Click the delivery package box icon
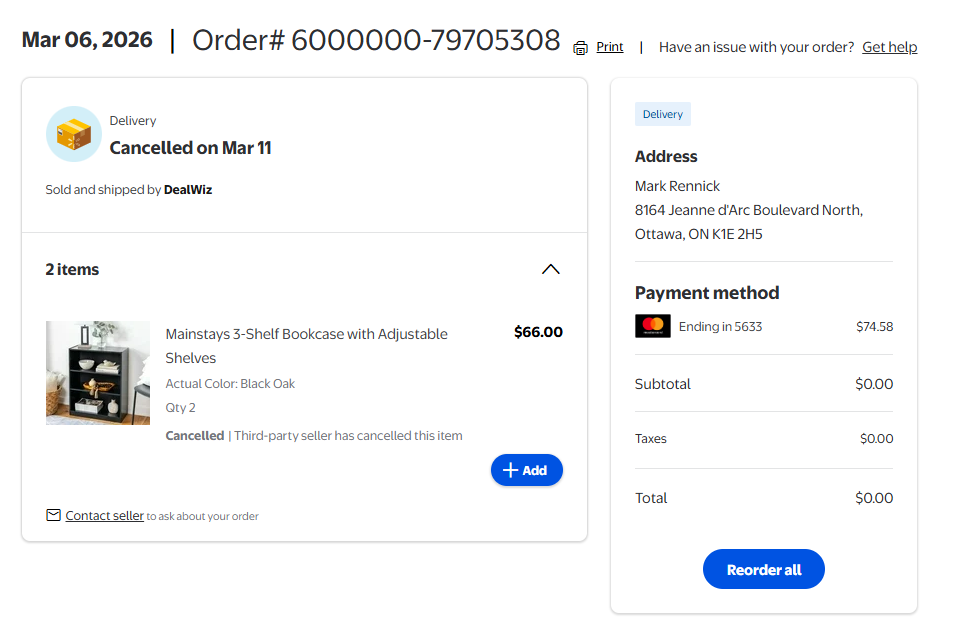Viewport: 964px width, 640px height. tap(73, 134)
